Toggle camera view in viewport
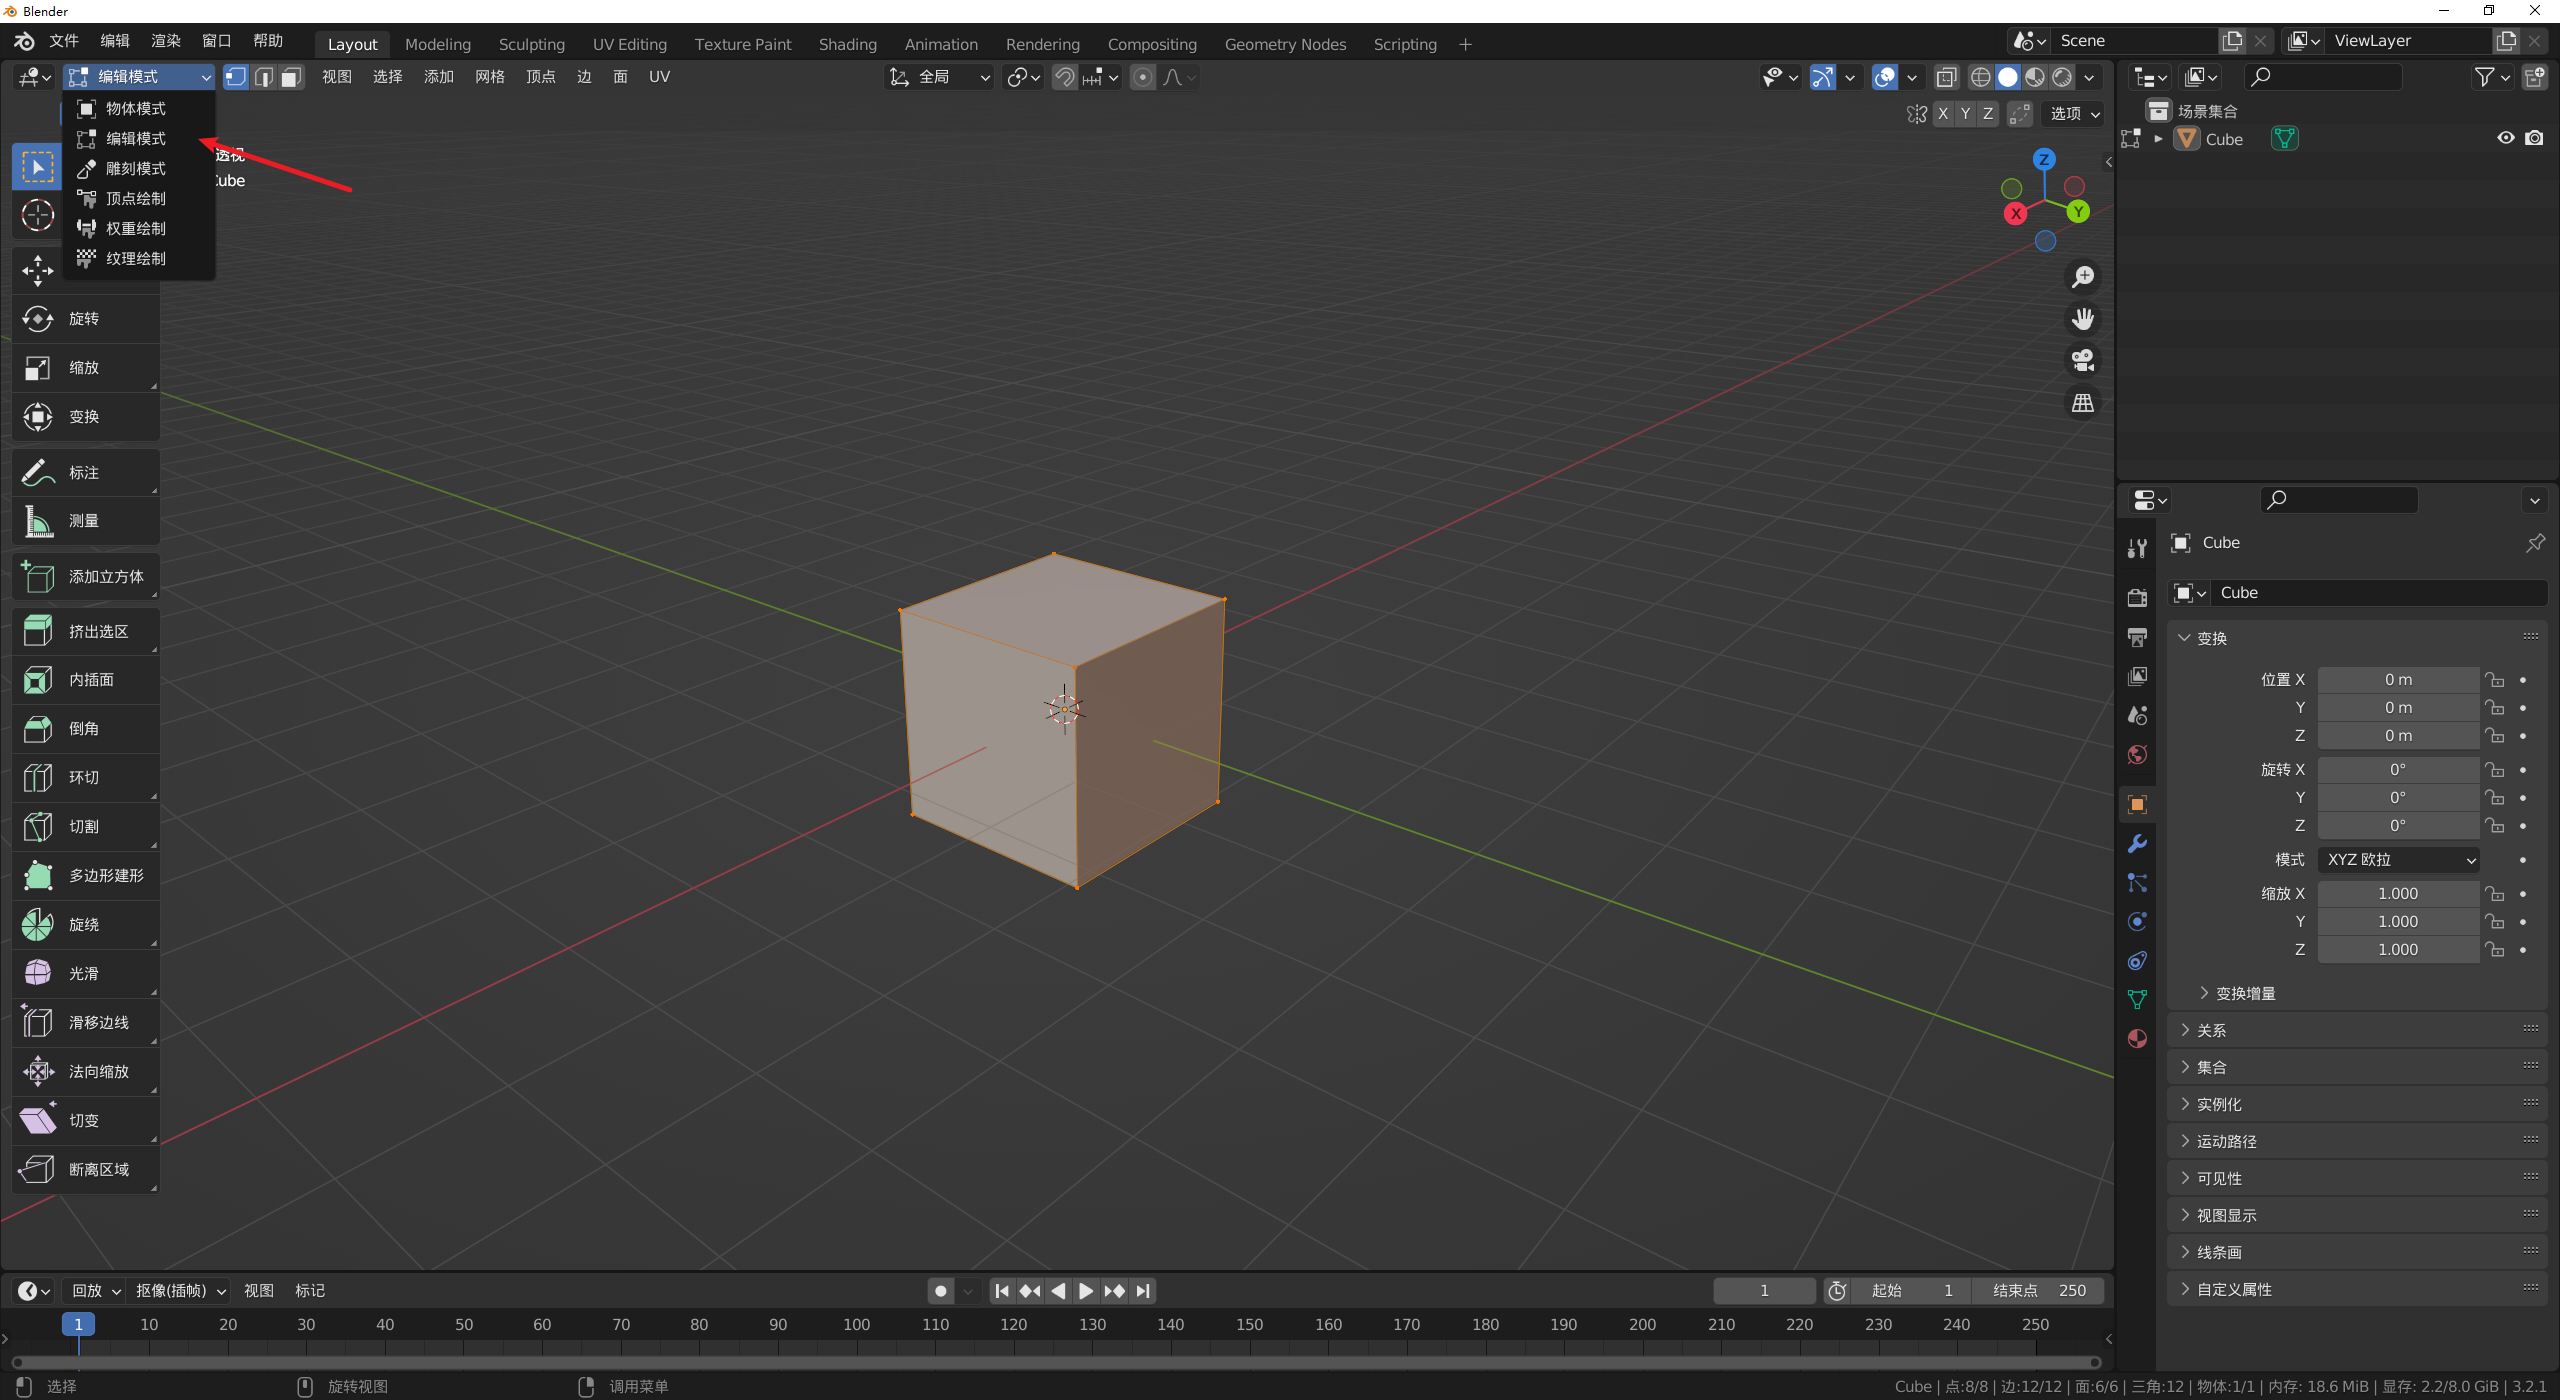Screen dimensions: 2560x1400 click(x=2082, y=361)
